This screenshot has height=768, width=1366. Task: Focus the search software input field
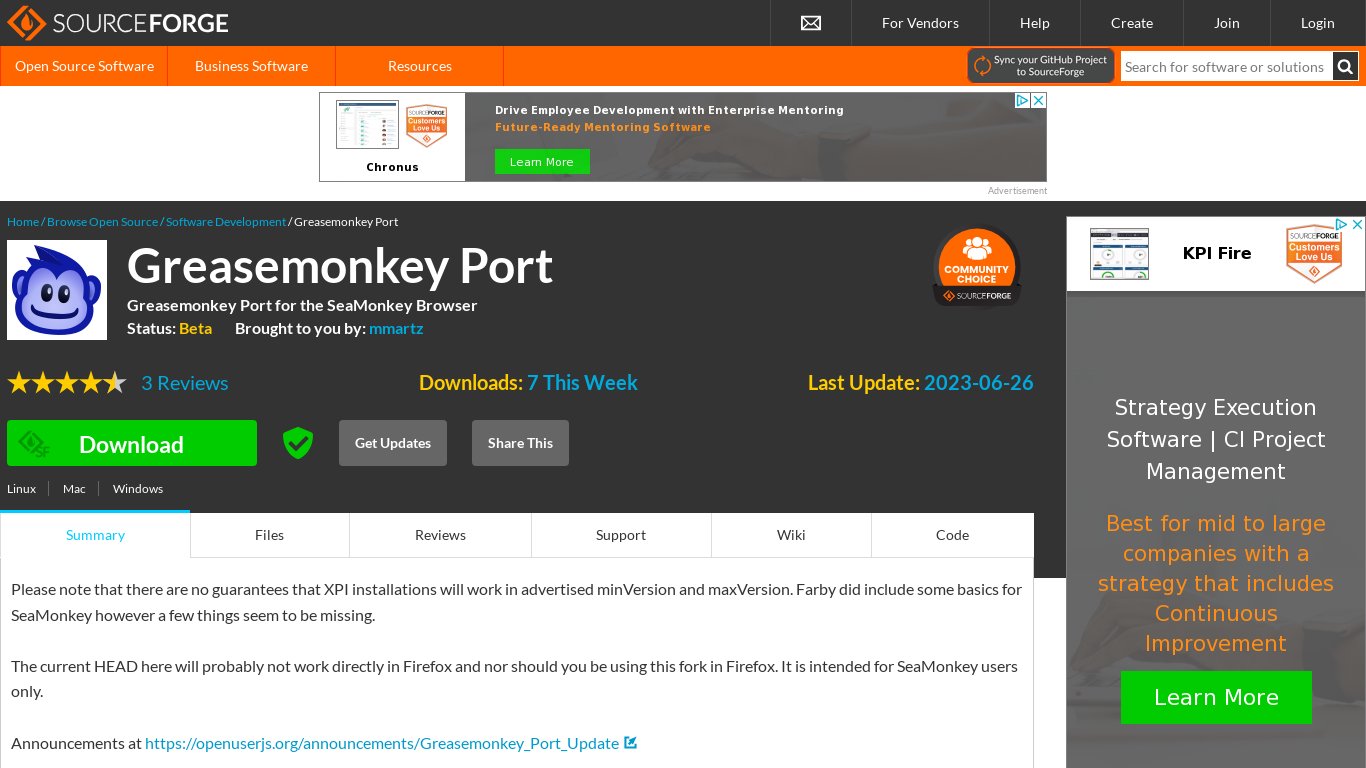1226,67
